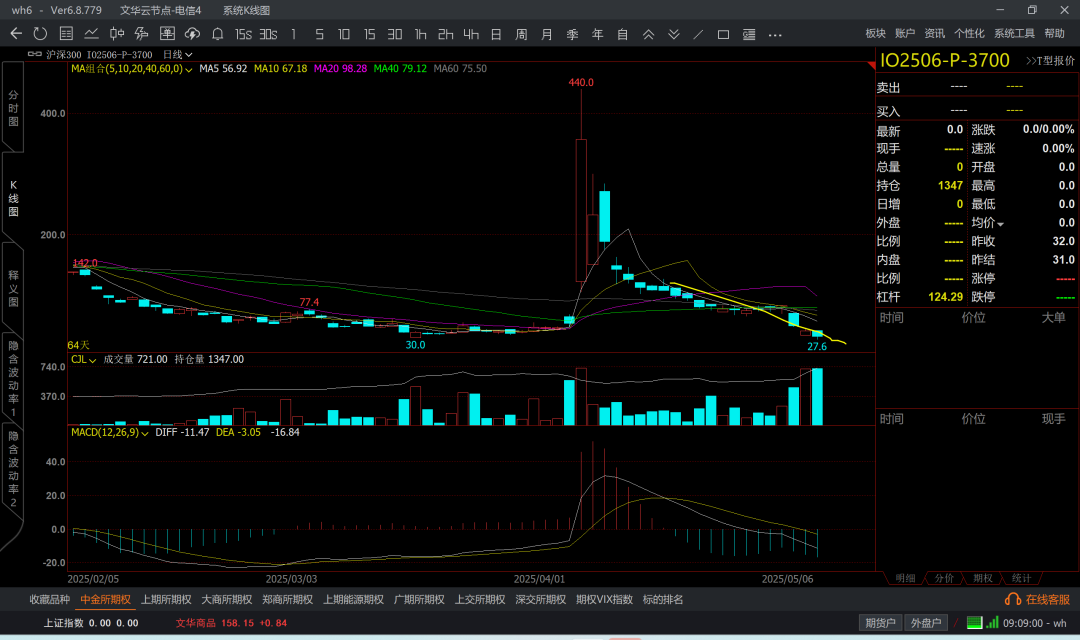Expand the MA组合 indicator dropdown
1080x640 pixels.
click(187, 69)
